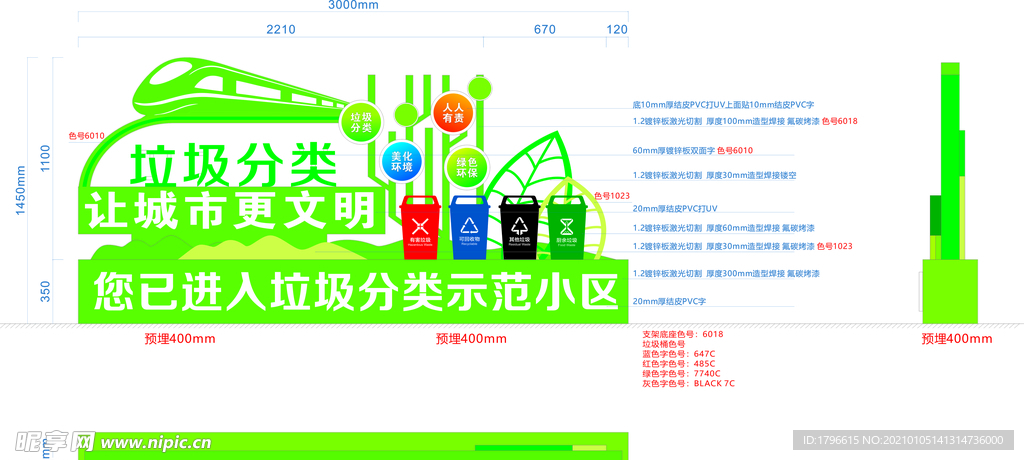Click the blank green circle above 人人有责 badge
Image resolution: width=1024 pixels, height=460 pixels.
[480, 86]
